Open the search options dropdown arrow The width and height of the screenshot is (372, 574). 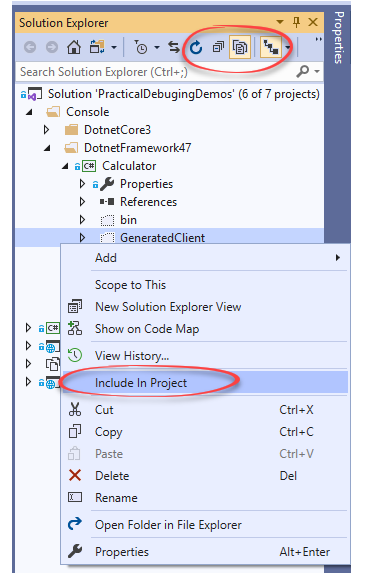(317, 71)
